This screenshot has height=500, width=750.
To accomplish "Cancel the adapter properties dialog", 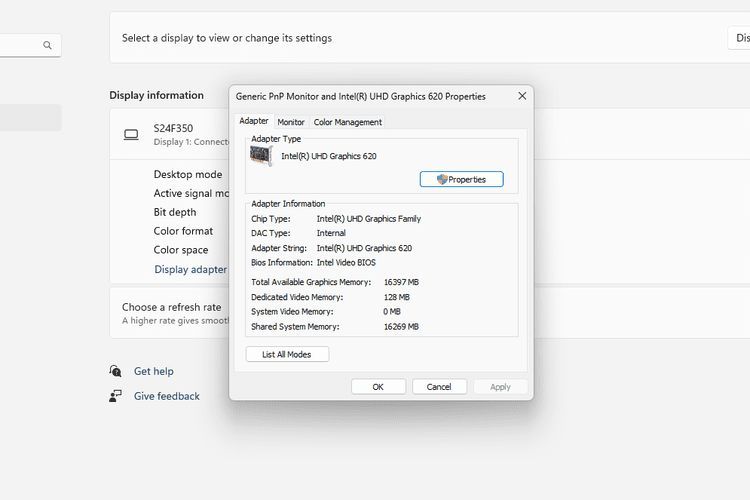I will tap(439, 387).
